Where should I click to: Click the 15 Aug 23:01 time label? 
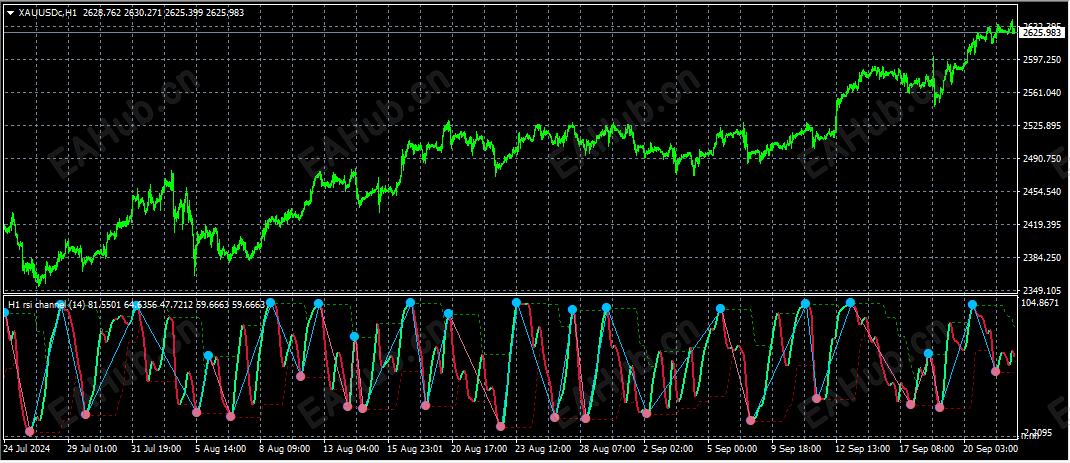[x=415, y=449]
